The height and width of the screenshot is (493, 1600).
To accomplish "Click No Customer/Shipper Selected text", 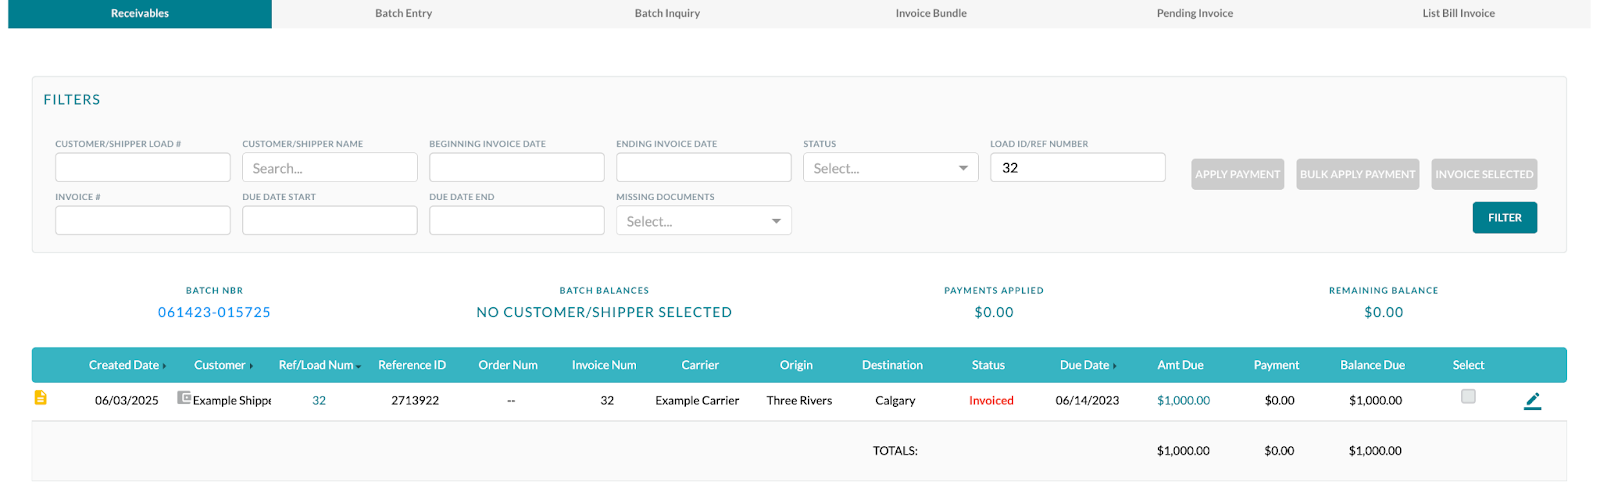I will pyautogui.click(x=604, y=312).
